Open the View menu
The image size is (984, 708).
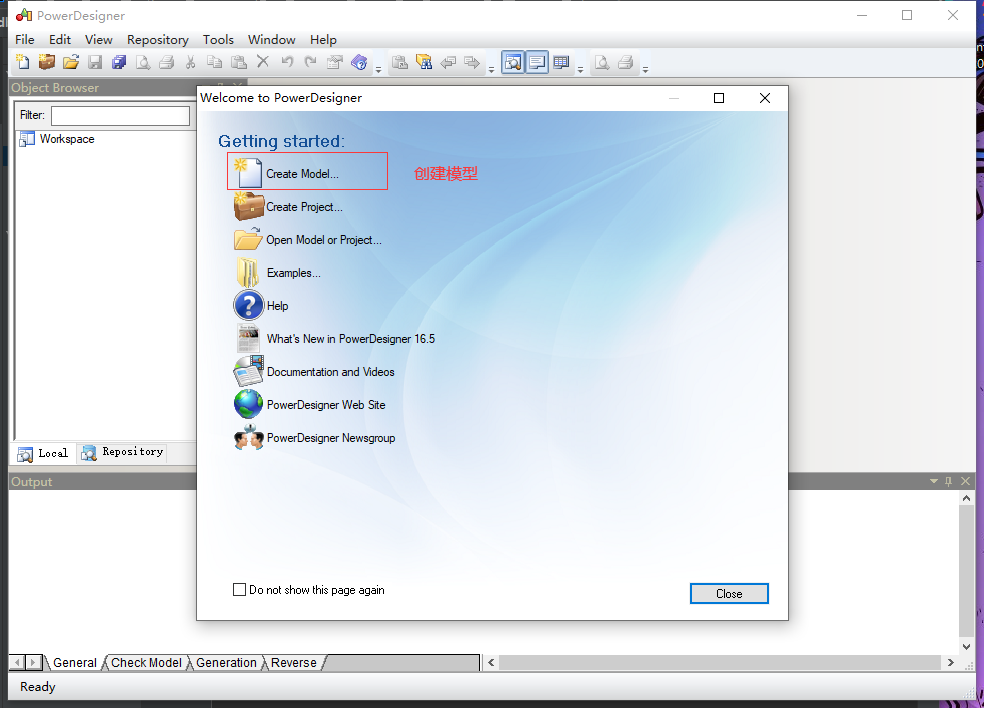(99, 40)
